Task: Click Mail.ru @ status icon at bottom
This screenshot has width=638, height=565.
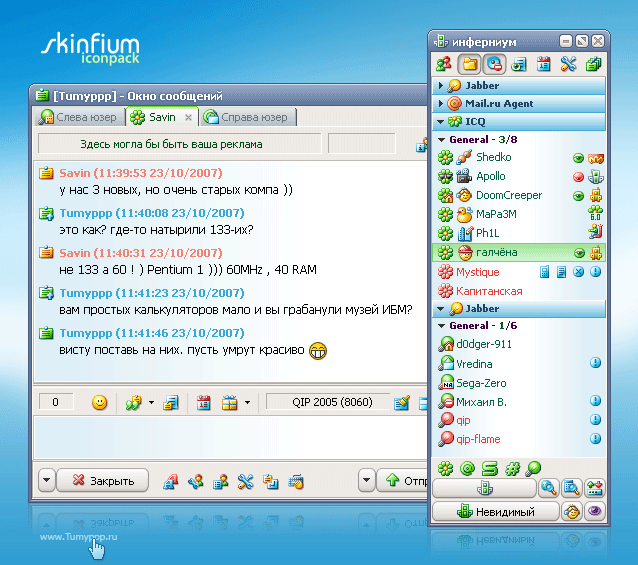Action: [x=468, y=469]
